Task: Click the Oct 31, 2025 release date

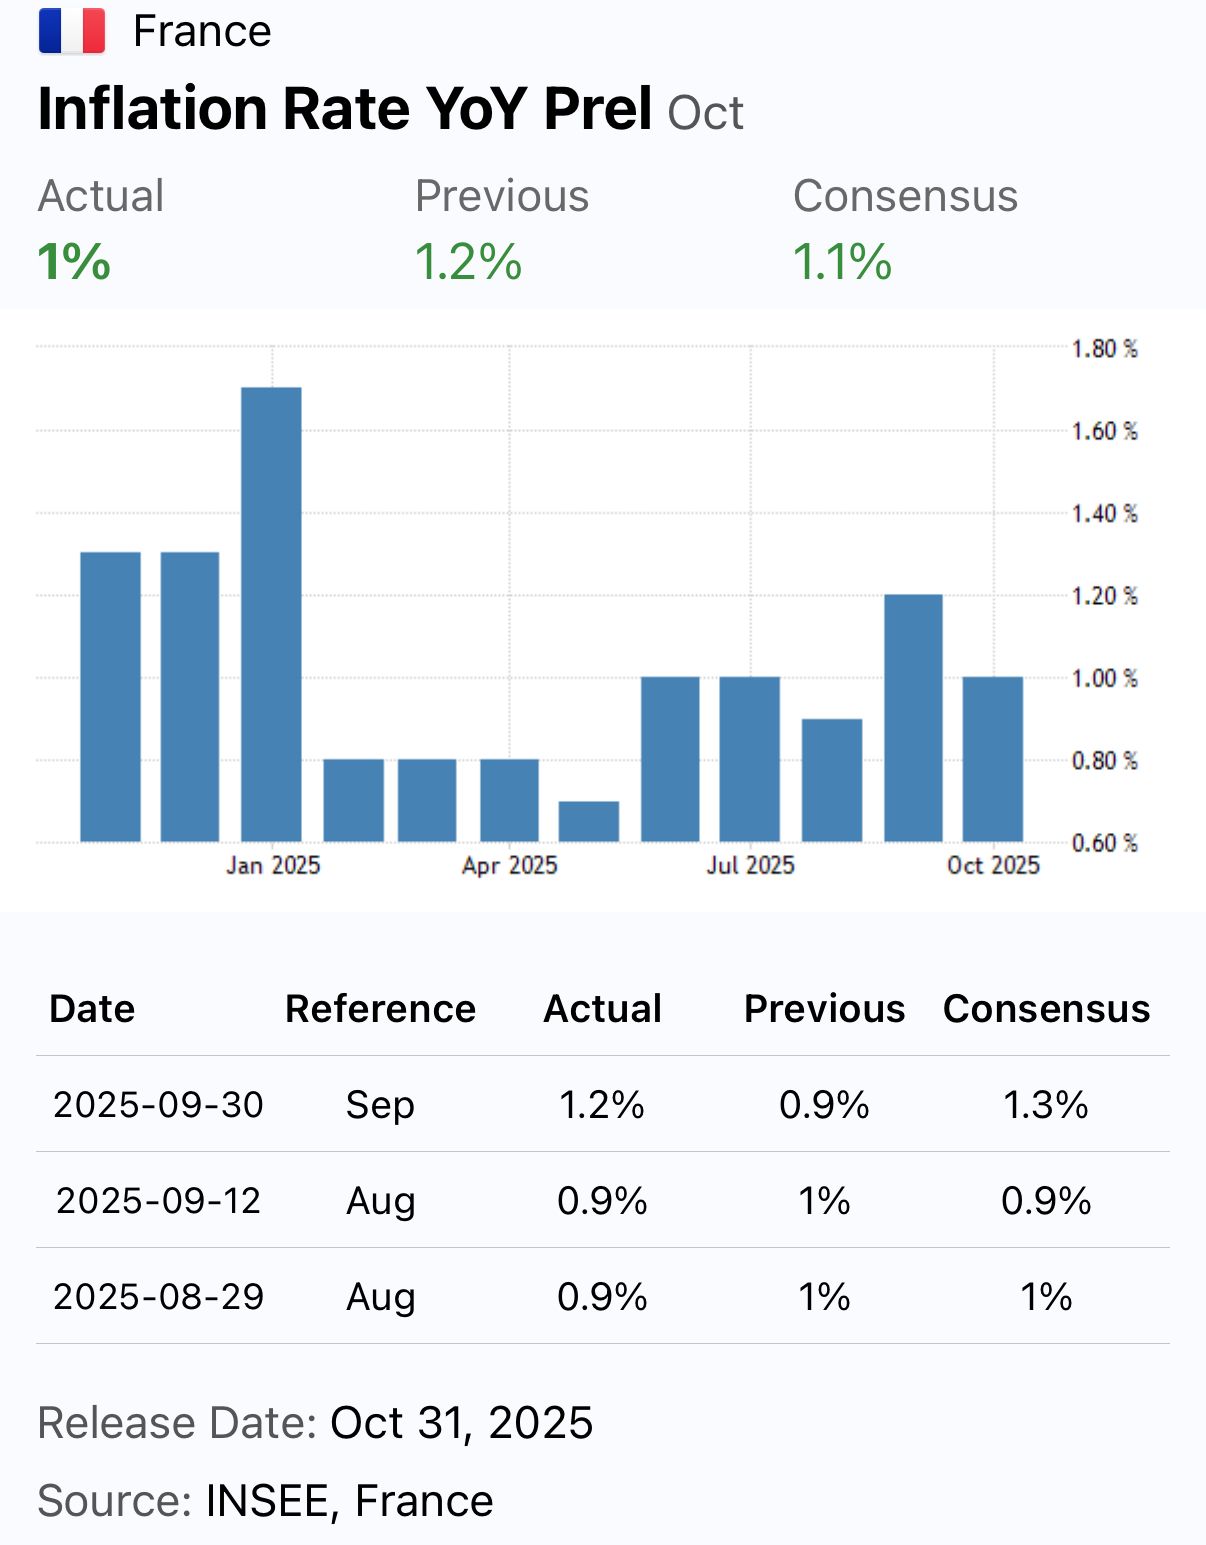Action: [461, 1422]
